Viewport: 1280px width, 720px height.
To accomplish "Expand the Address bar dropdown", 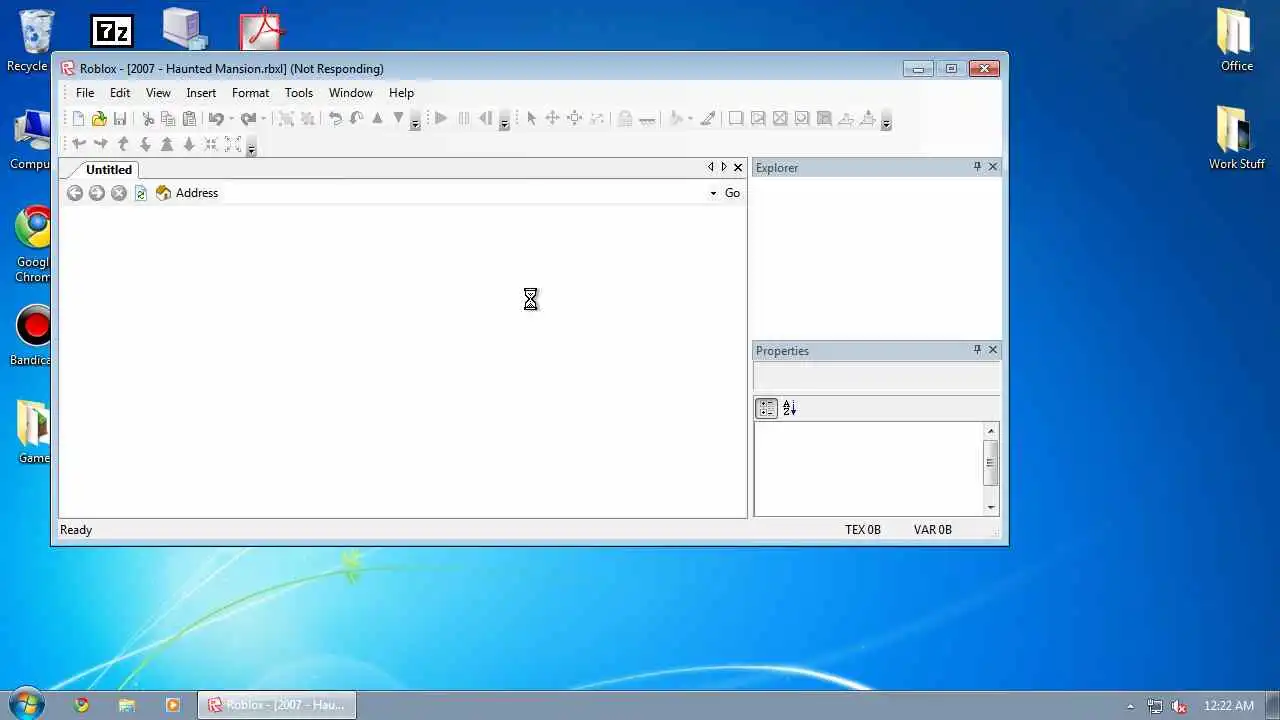I will point(713,193).
